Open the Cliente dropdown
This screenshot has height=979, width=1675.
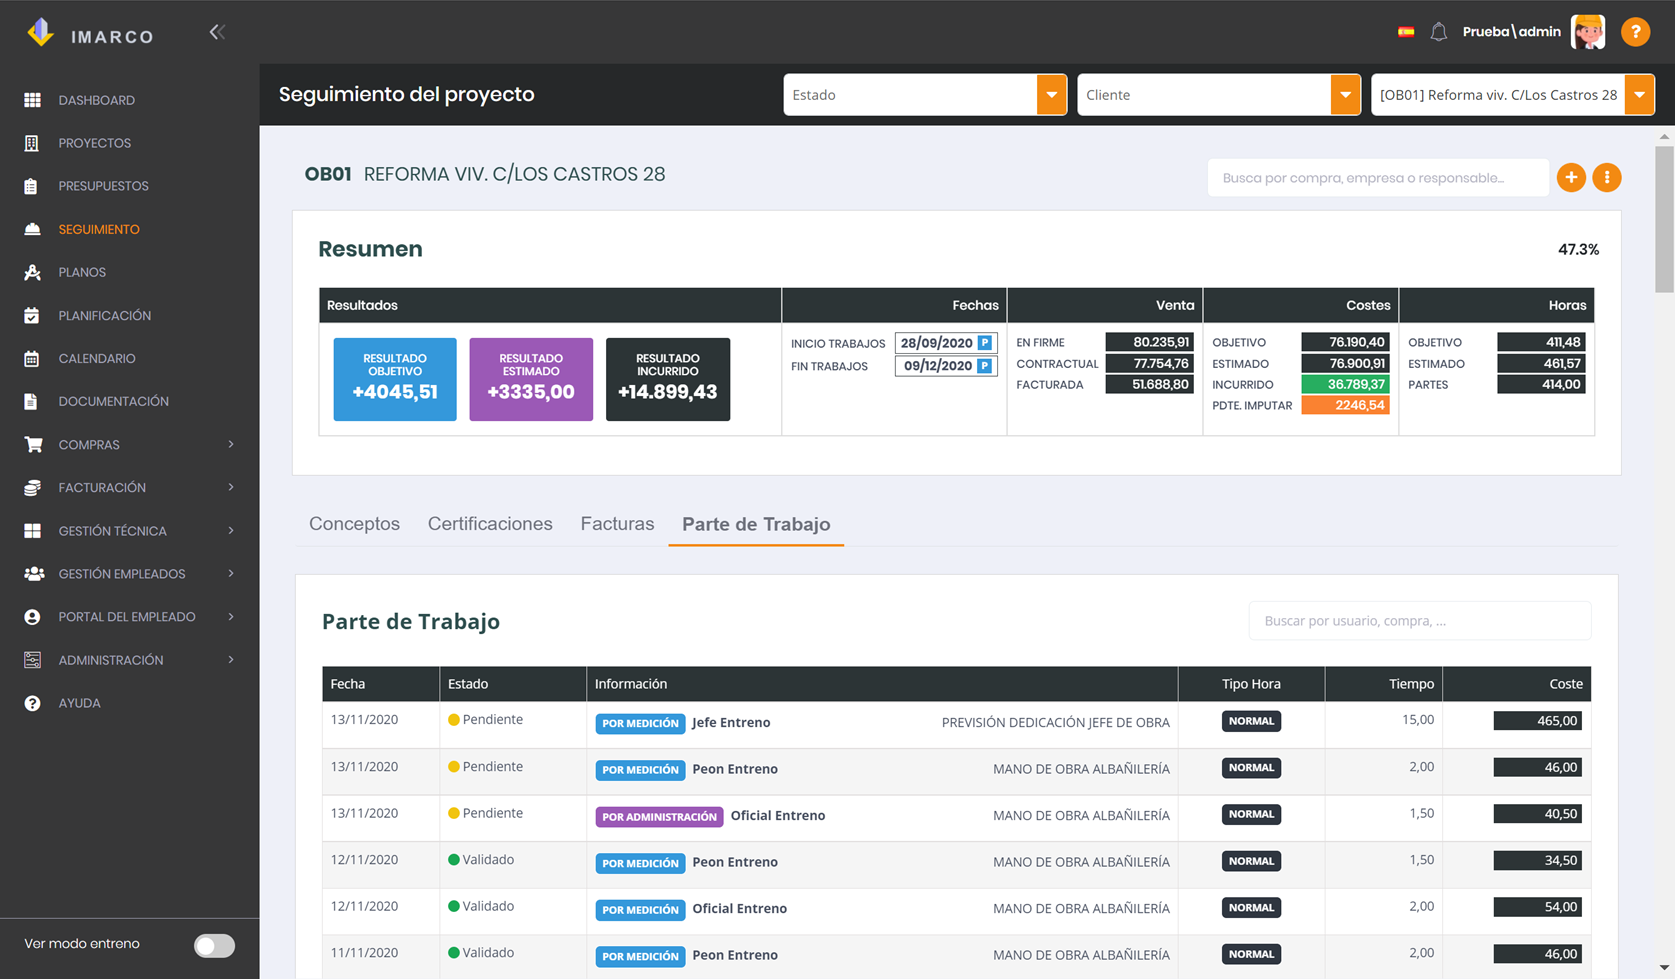(x=1219, y=95)
